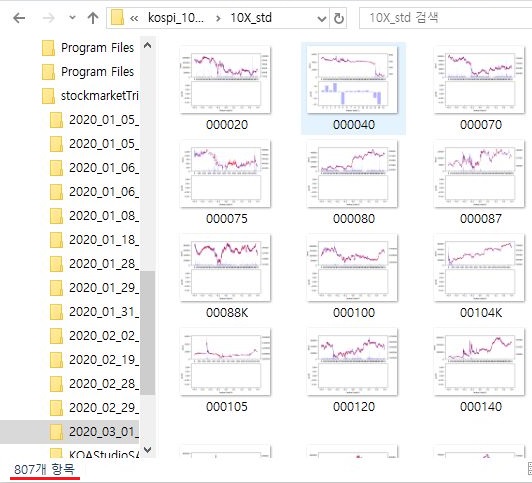Select 2020_01_31_ folder in tree

pos(94,312)
